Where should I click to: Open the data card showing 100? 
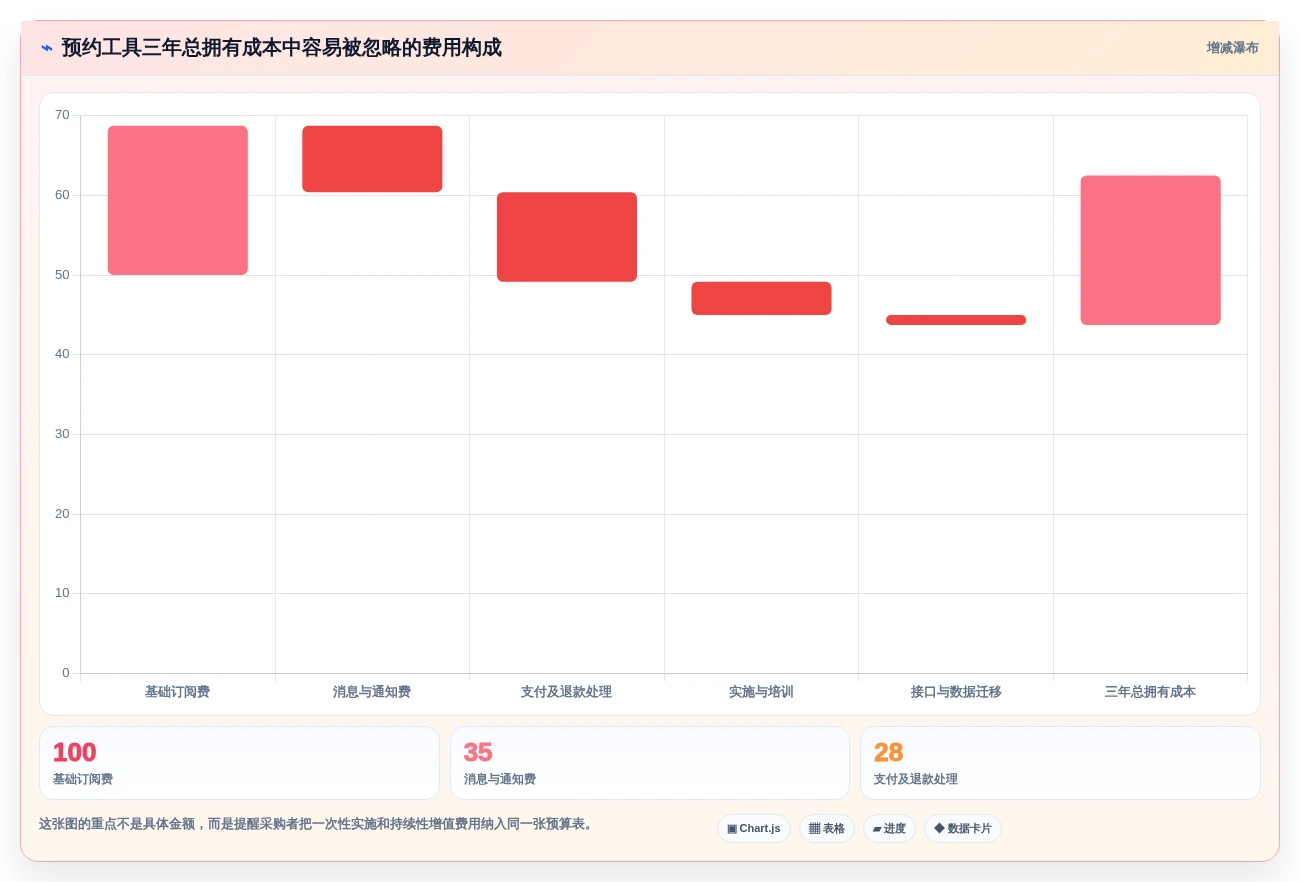click(239, 763)
